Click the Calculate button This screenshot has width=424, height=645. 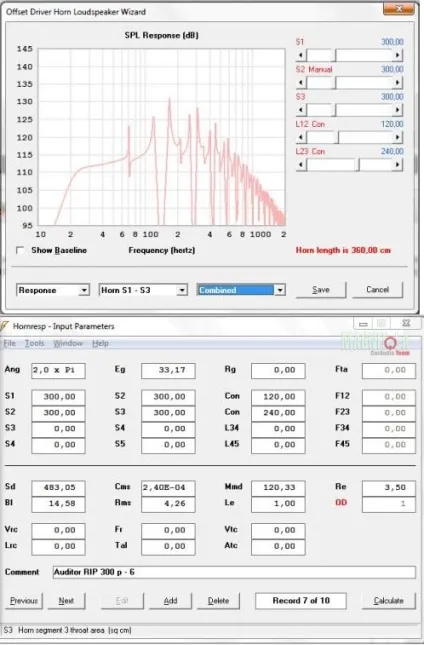[x=389, y=601]
